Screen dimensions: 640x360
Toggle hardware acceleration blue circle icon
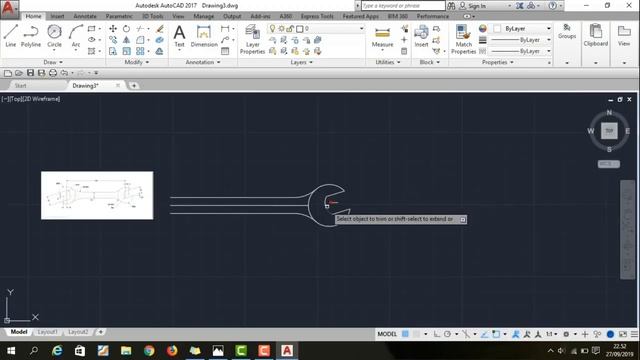pos(610,334)
